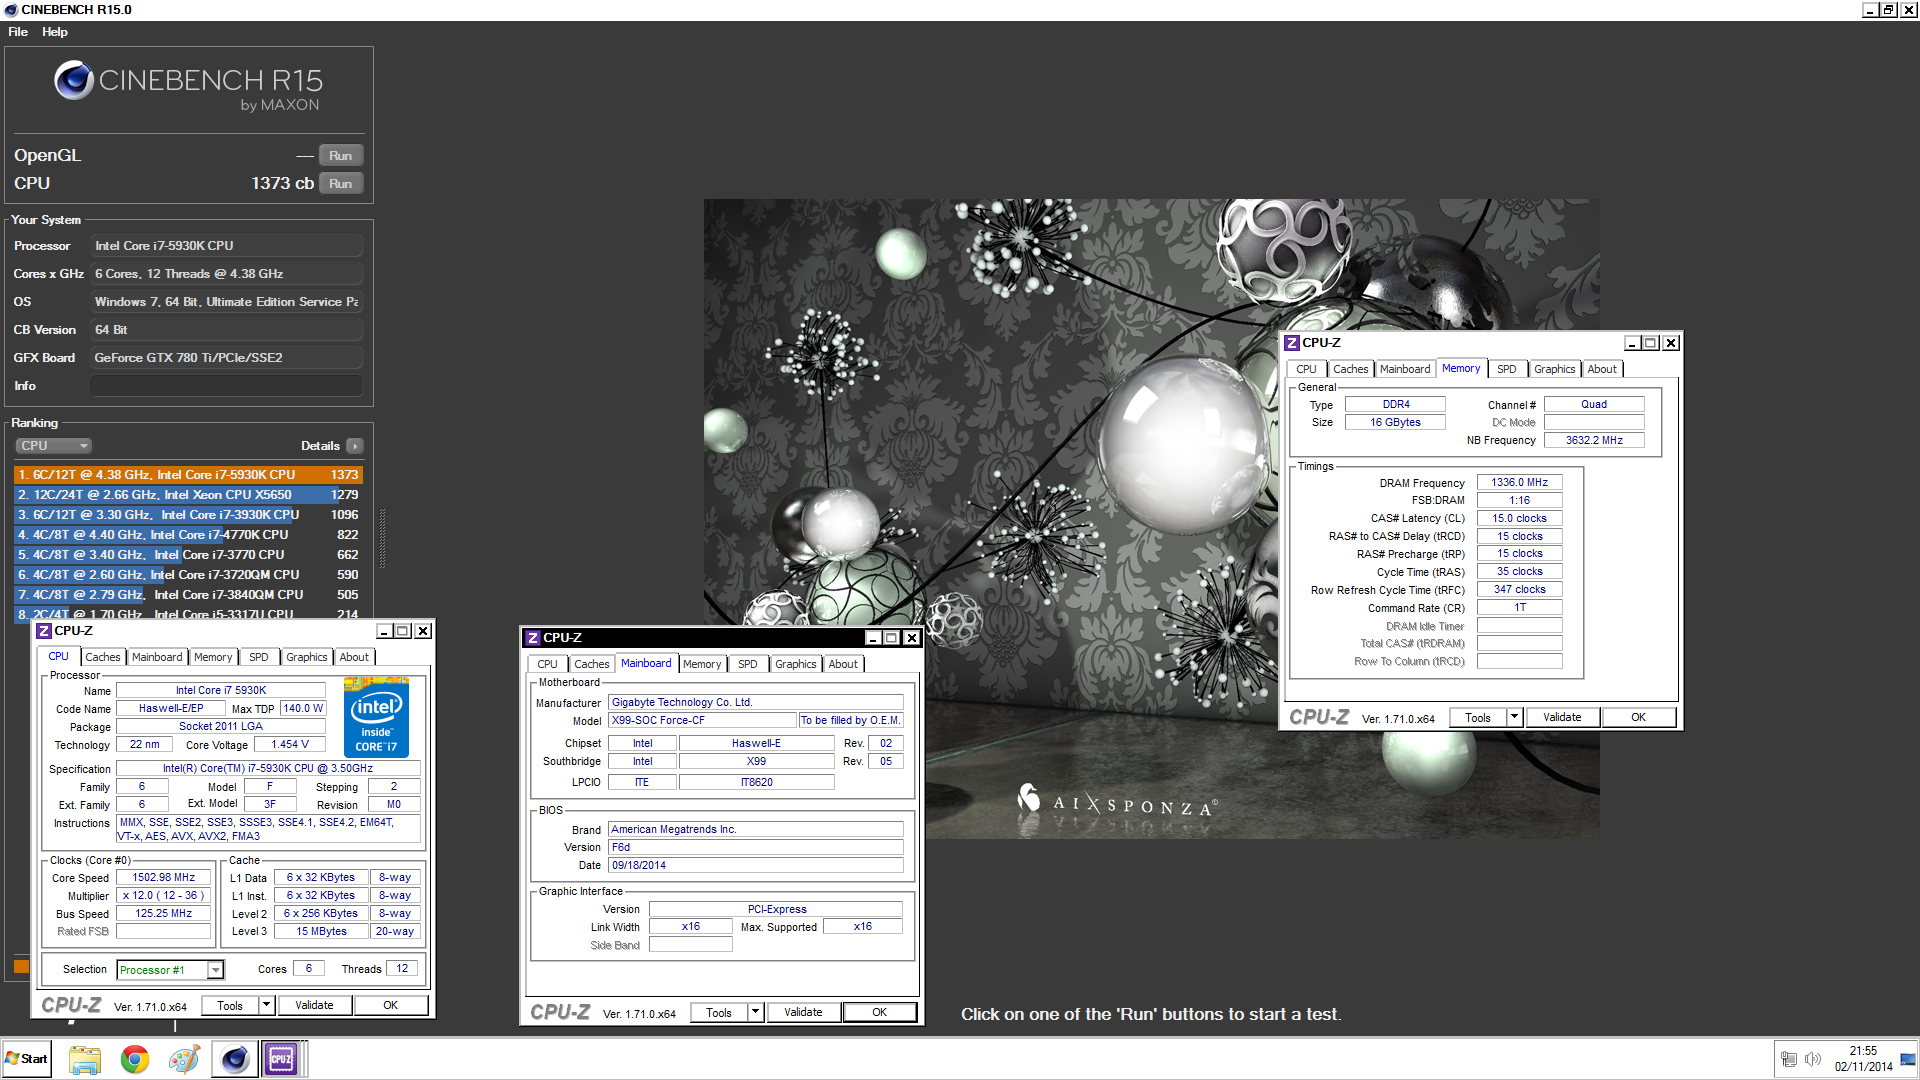
Task: Click Tools button in middle CPU-Z window
Action: coord(719,1013)
